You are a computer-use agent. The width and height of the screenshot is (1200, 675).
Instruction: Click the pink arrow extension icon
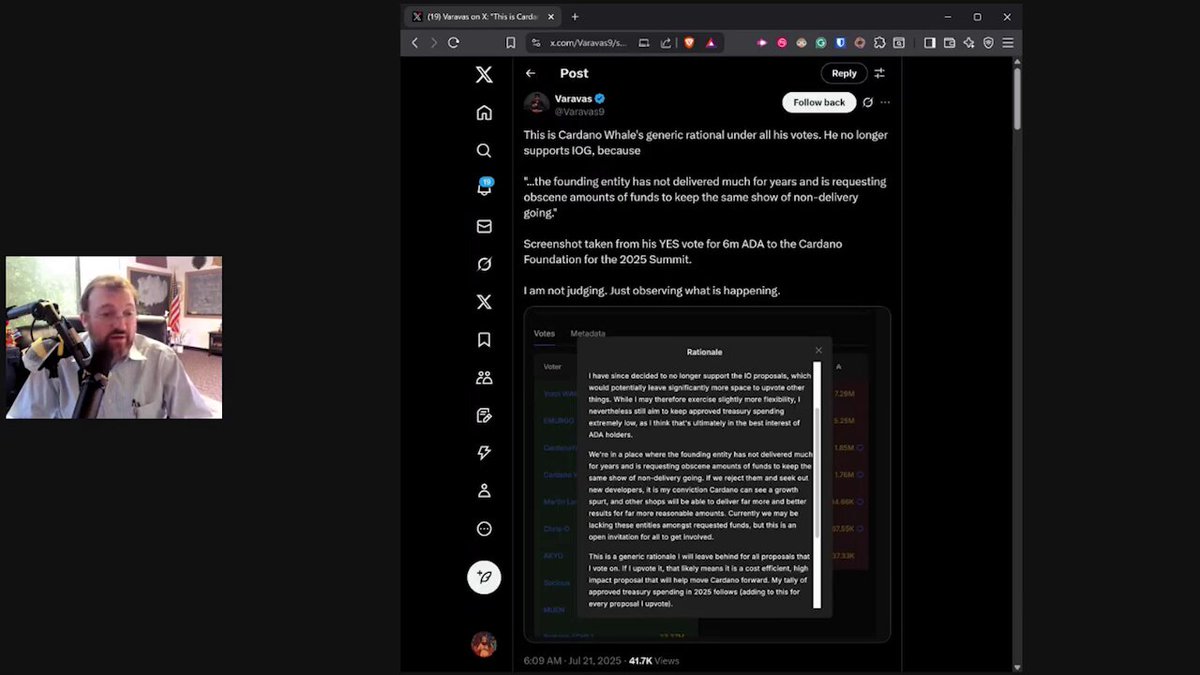coord(762,43)
